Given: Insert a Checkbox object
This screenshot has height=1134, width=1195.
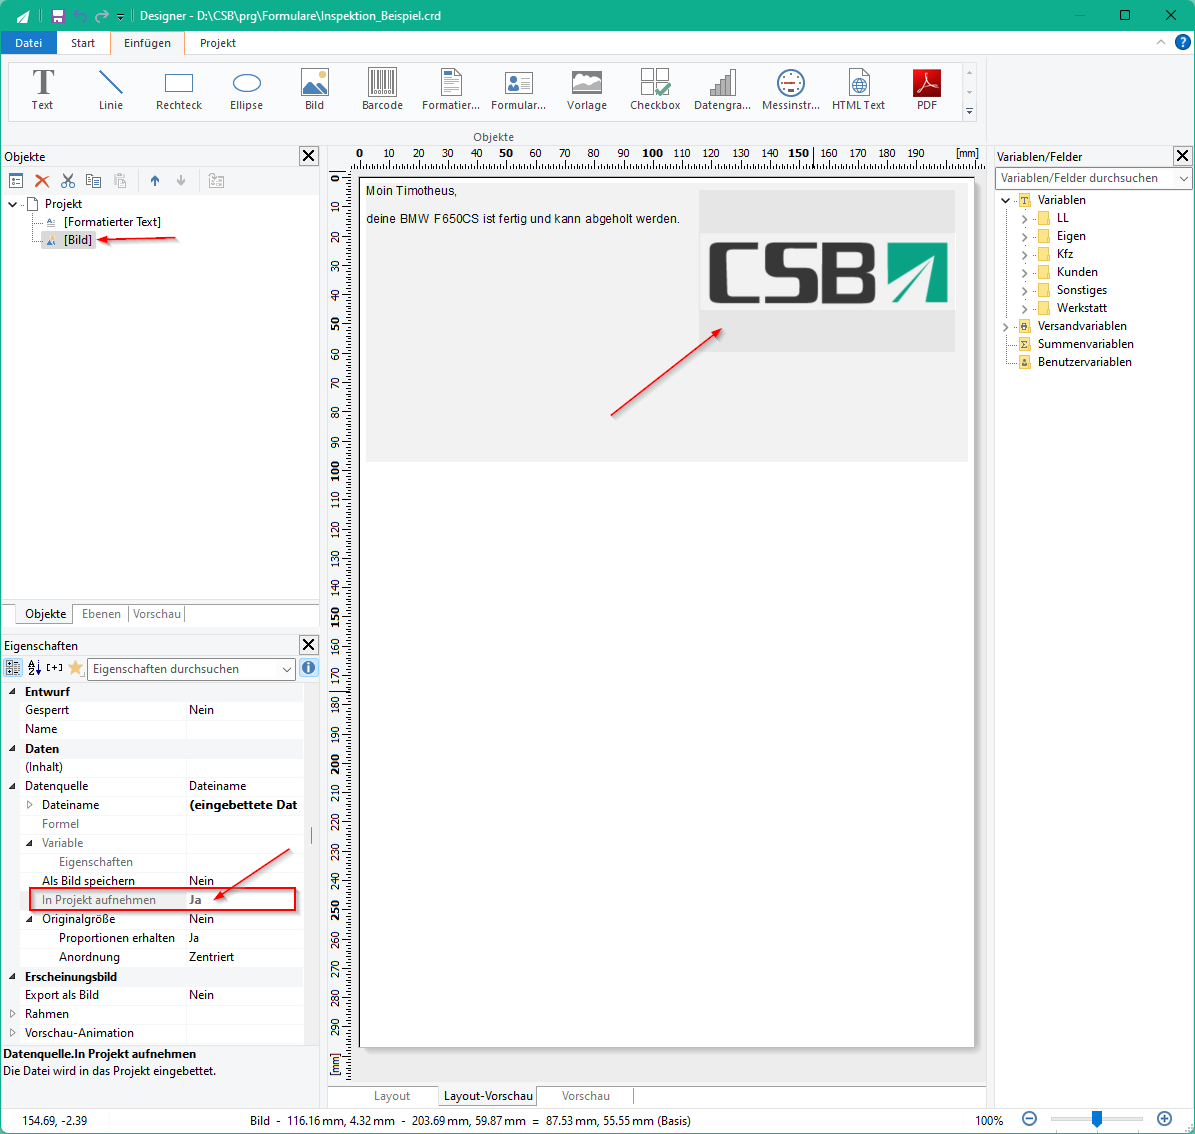Looking at the screenshot, I should pos(655,89).
